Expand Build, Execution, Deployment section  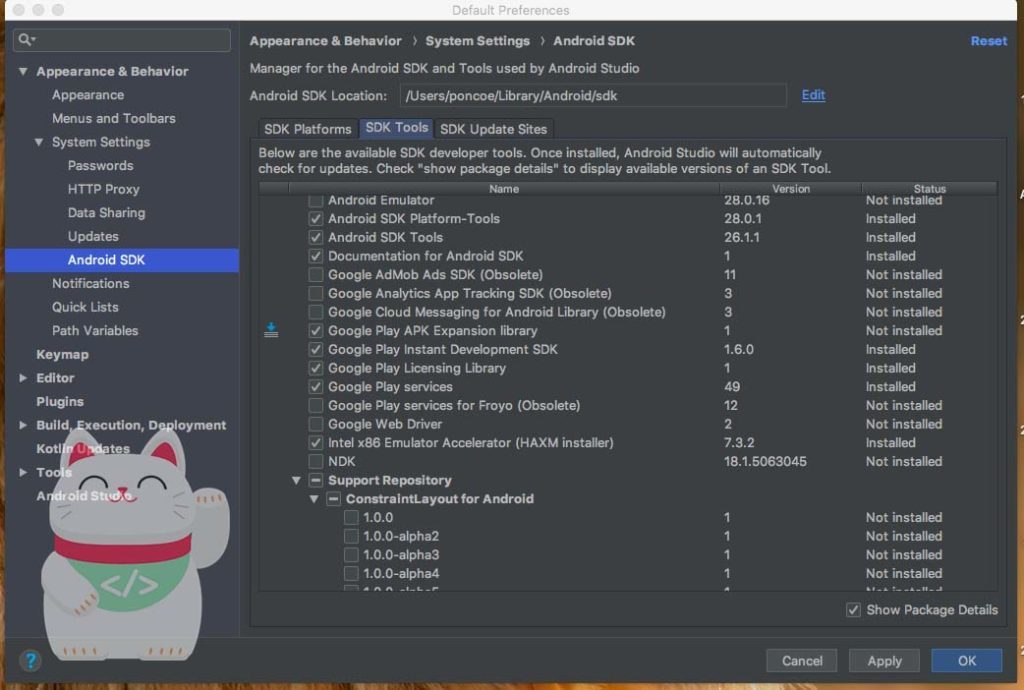point(24,425)
